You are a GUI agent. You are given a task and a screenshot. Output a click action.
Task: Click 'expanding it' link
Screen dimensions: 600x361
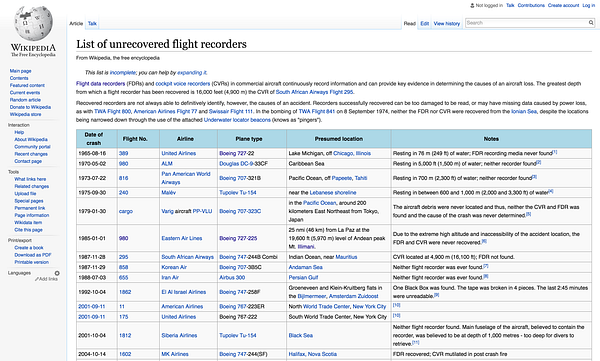[x=192, y=72]
